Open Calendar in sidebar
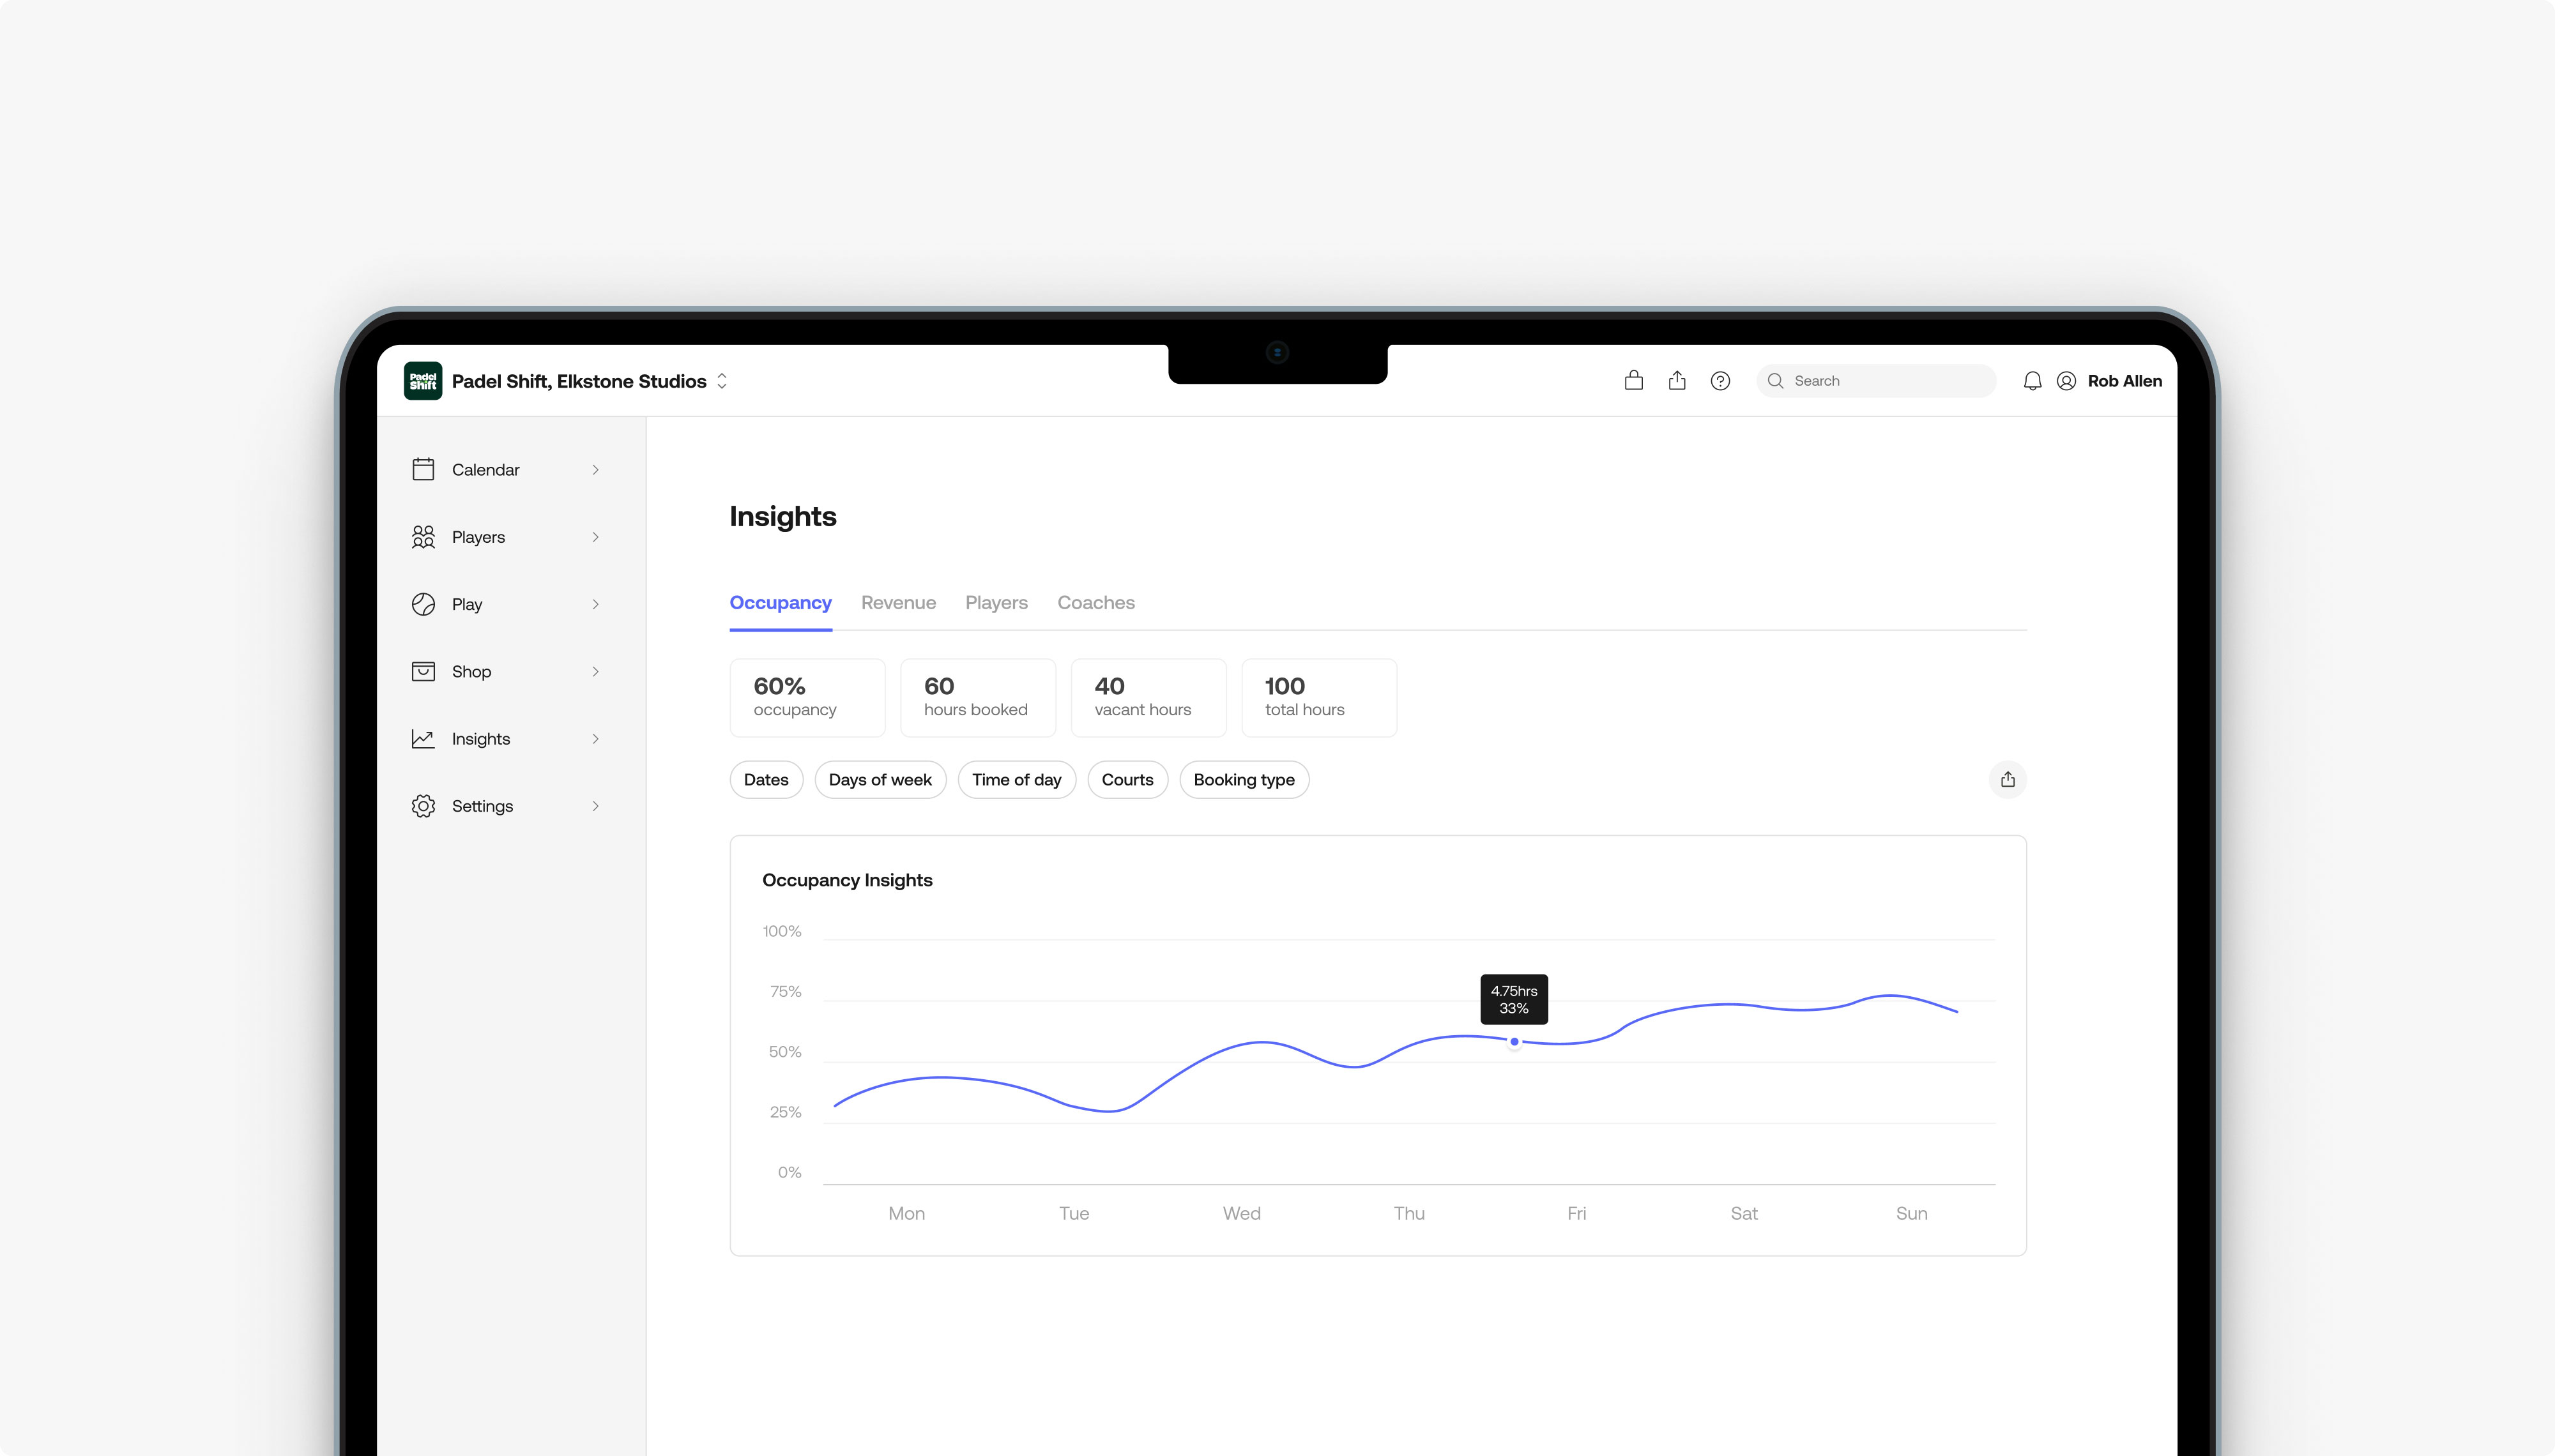Image resolution: width=2555 pixels, height=1456 pixels. click(485, 469)
